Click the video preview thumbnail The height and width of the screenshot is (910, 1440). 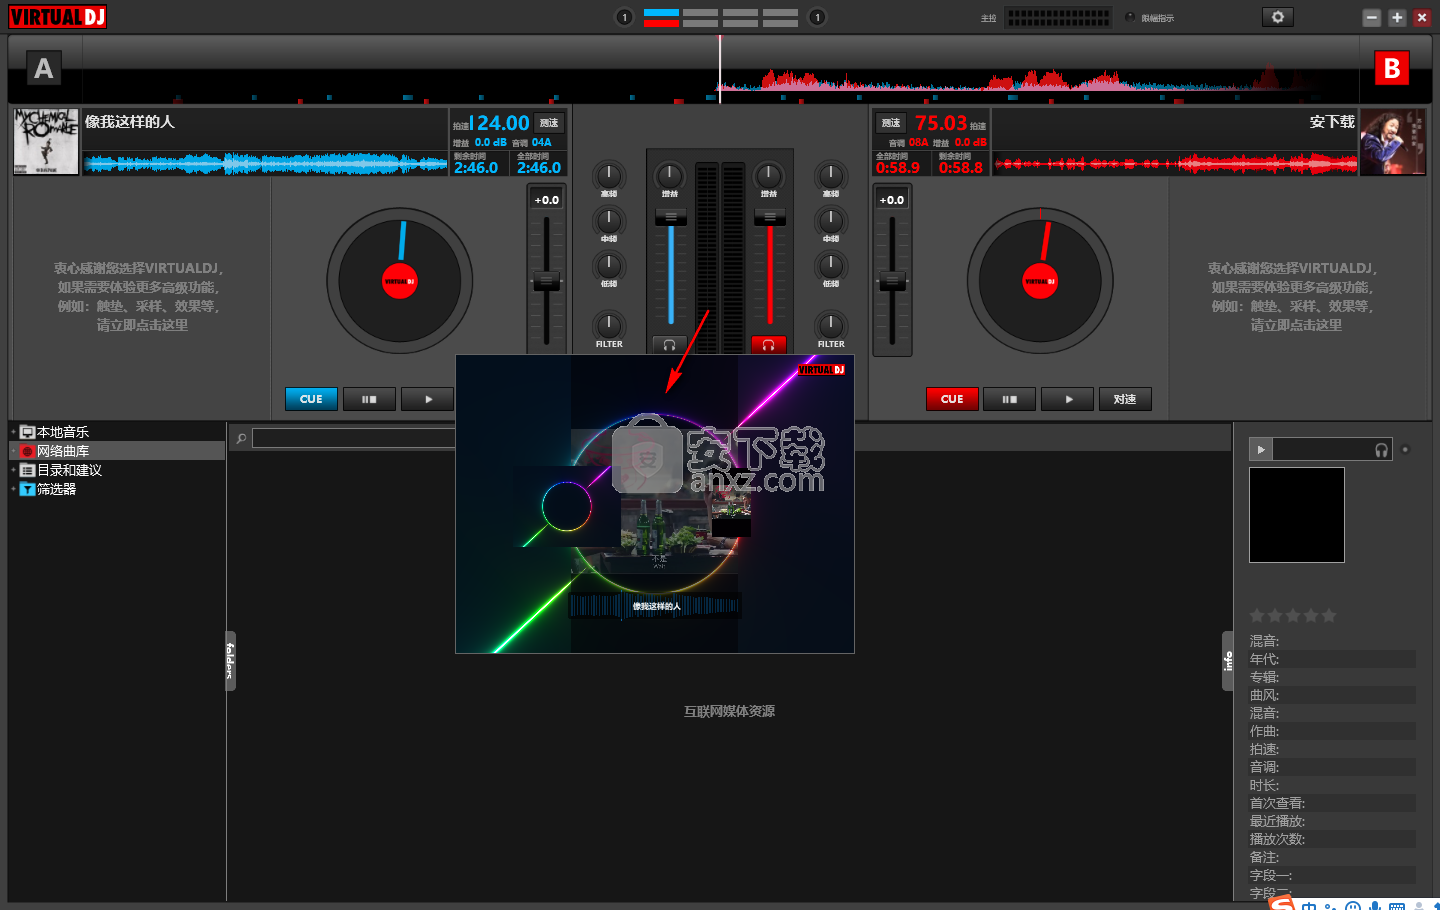pos(655,504)
